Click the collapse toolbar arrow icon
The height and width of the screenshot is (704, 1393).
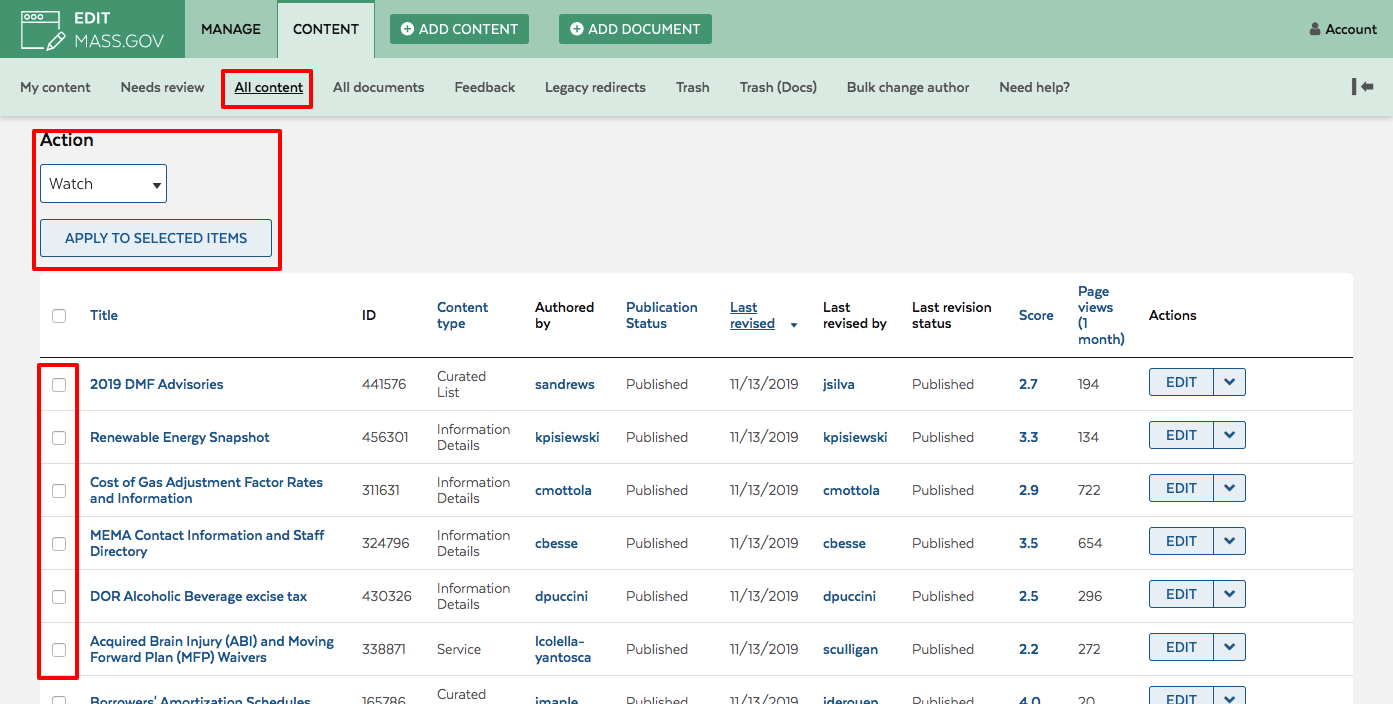coord(1362,87)
